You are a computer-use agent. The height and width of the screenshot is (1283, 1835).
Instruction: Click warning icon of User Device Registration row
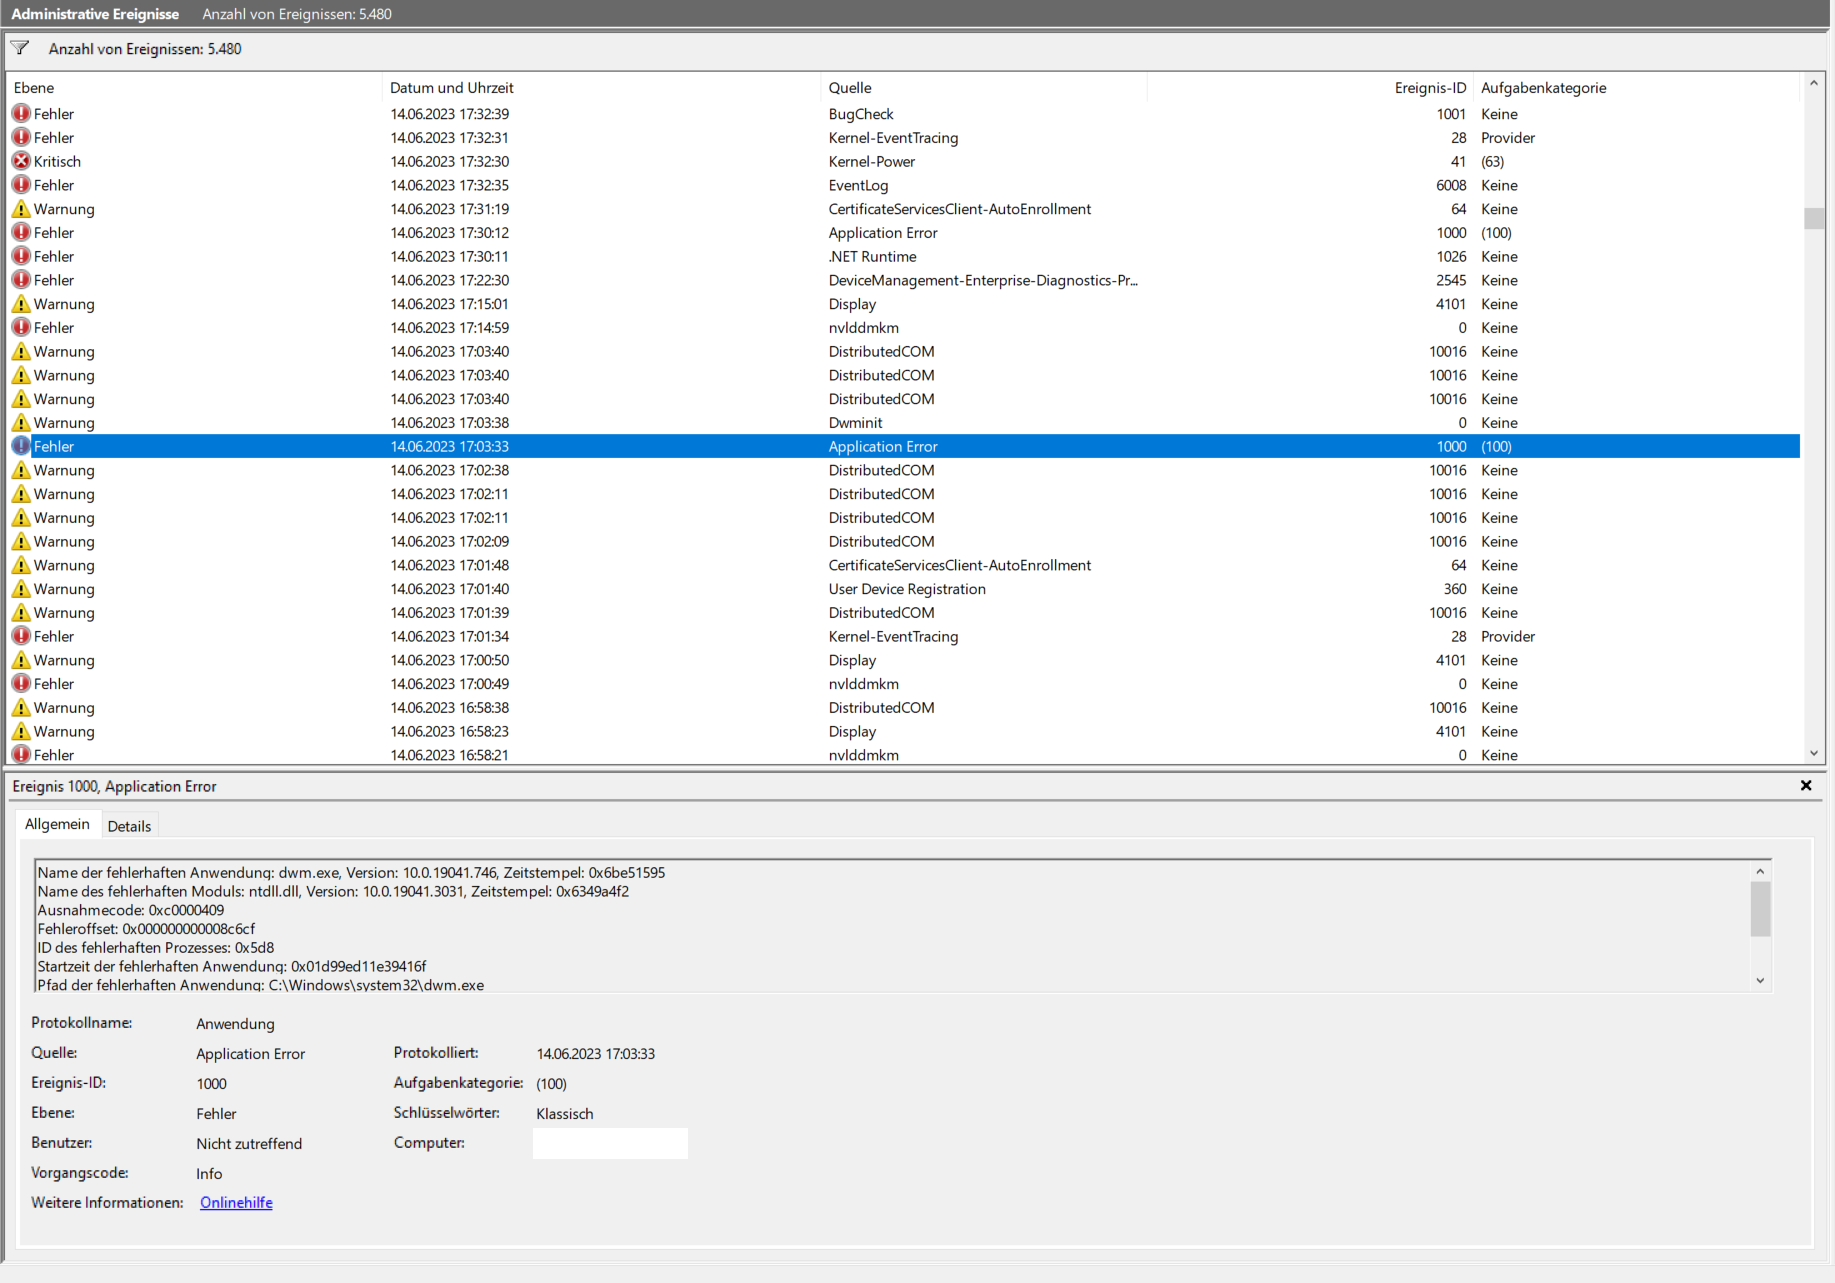click(x=21, y=589)
